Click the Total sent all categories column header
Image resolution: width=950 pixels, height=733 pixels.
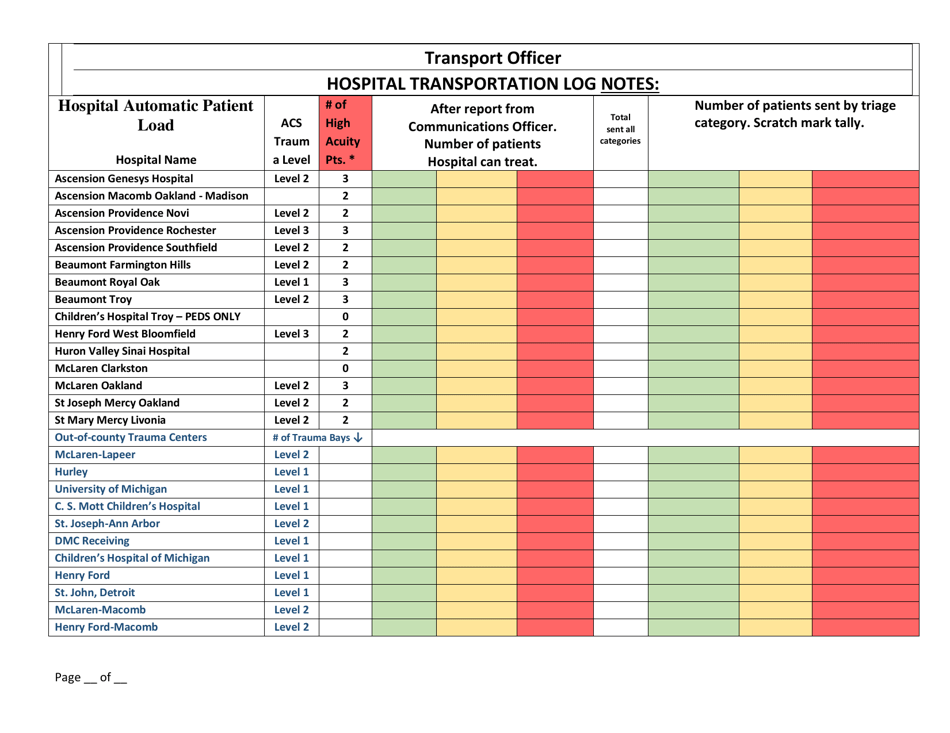[x=620, y=128]
